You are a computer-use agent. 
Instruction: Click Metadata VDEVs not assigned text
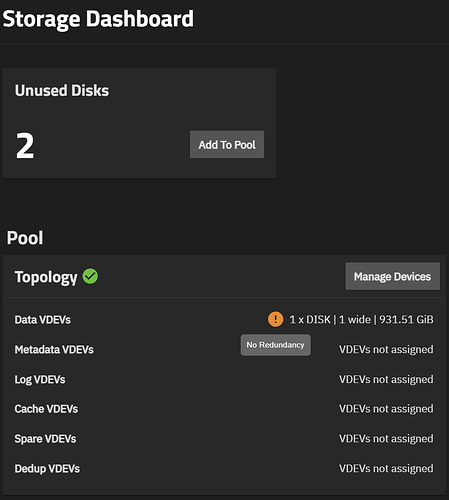pyautogui.click(x=386, y=349)
